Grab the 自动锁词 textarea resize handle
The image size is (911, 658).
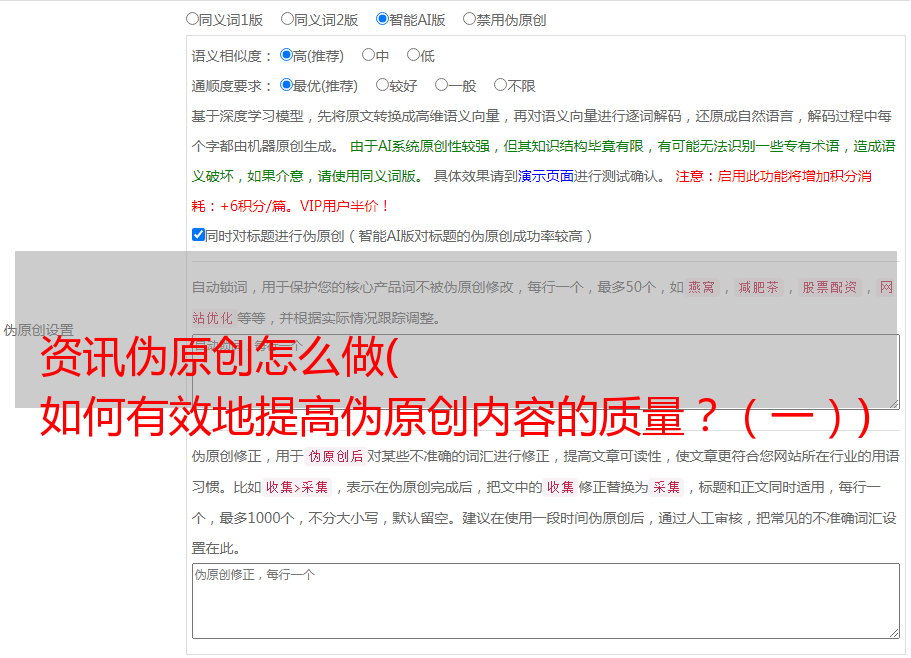coord(894,404)
